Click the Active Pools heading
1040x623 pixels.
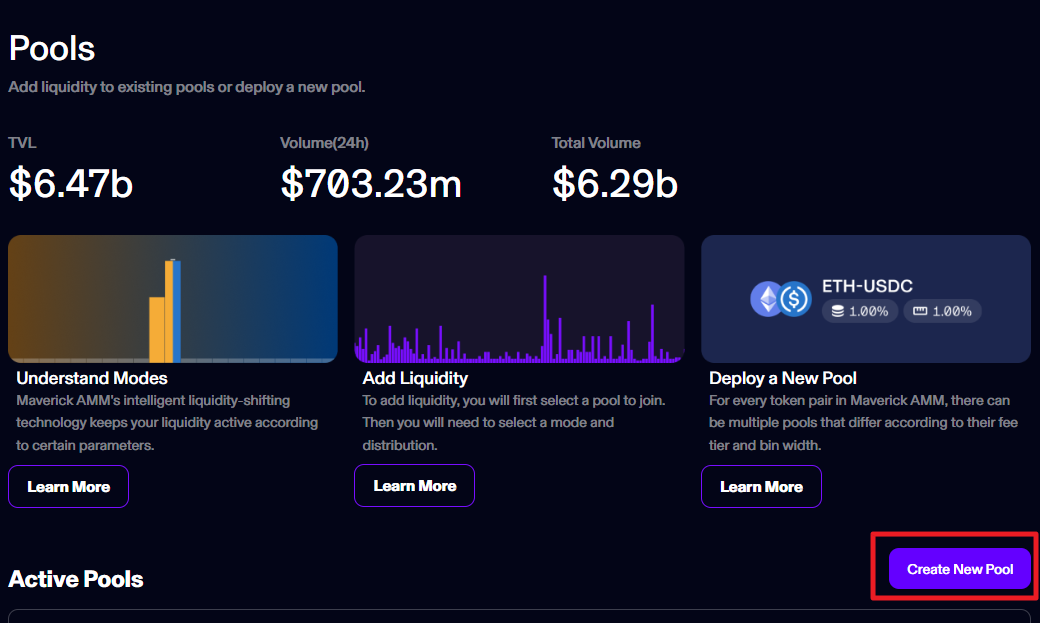click(76, 579)
